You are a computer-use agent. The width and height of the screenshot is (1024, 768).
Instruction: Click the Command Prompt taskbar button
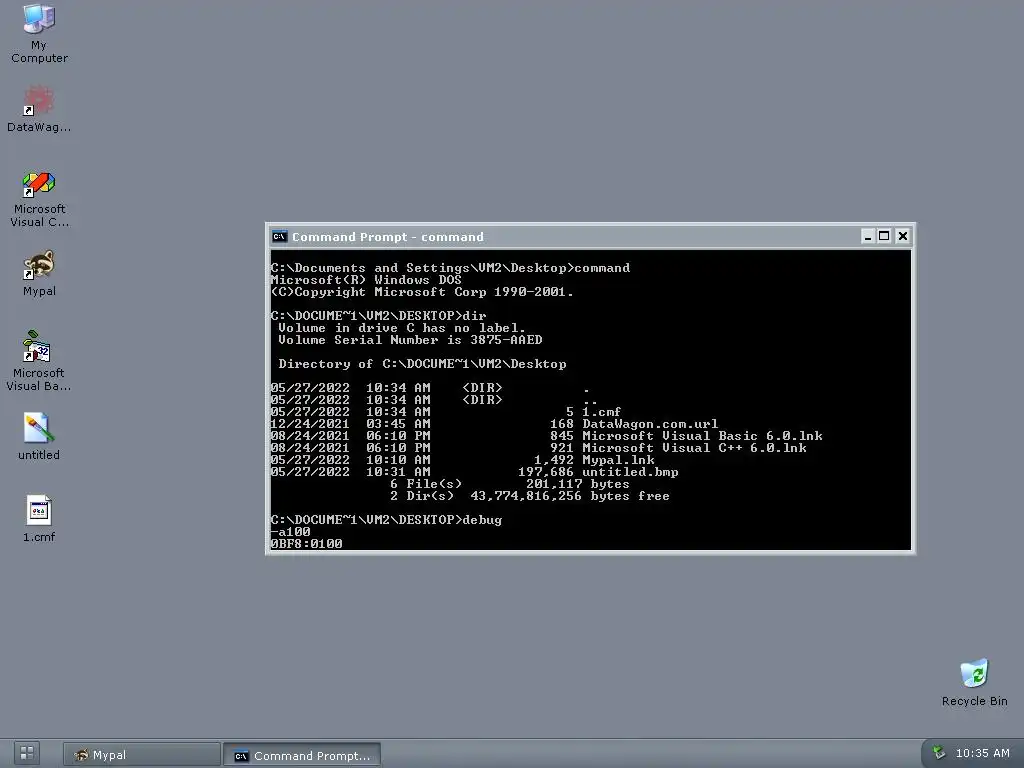[302, 755]
